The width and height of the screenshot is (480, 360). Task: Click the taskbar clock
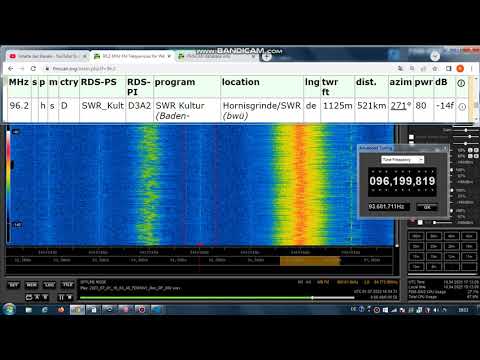(x=463, y=310)
